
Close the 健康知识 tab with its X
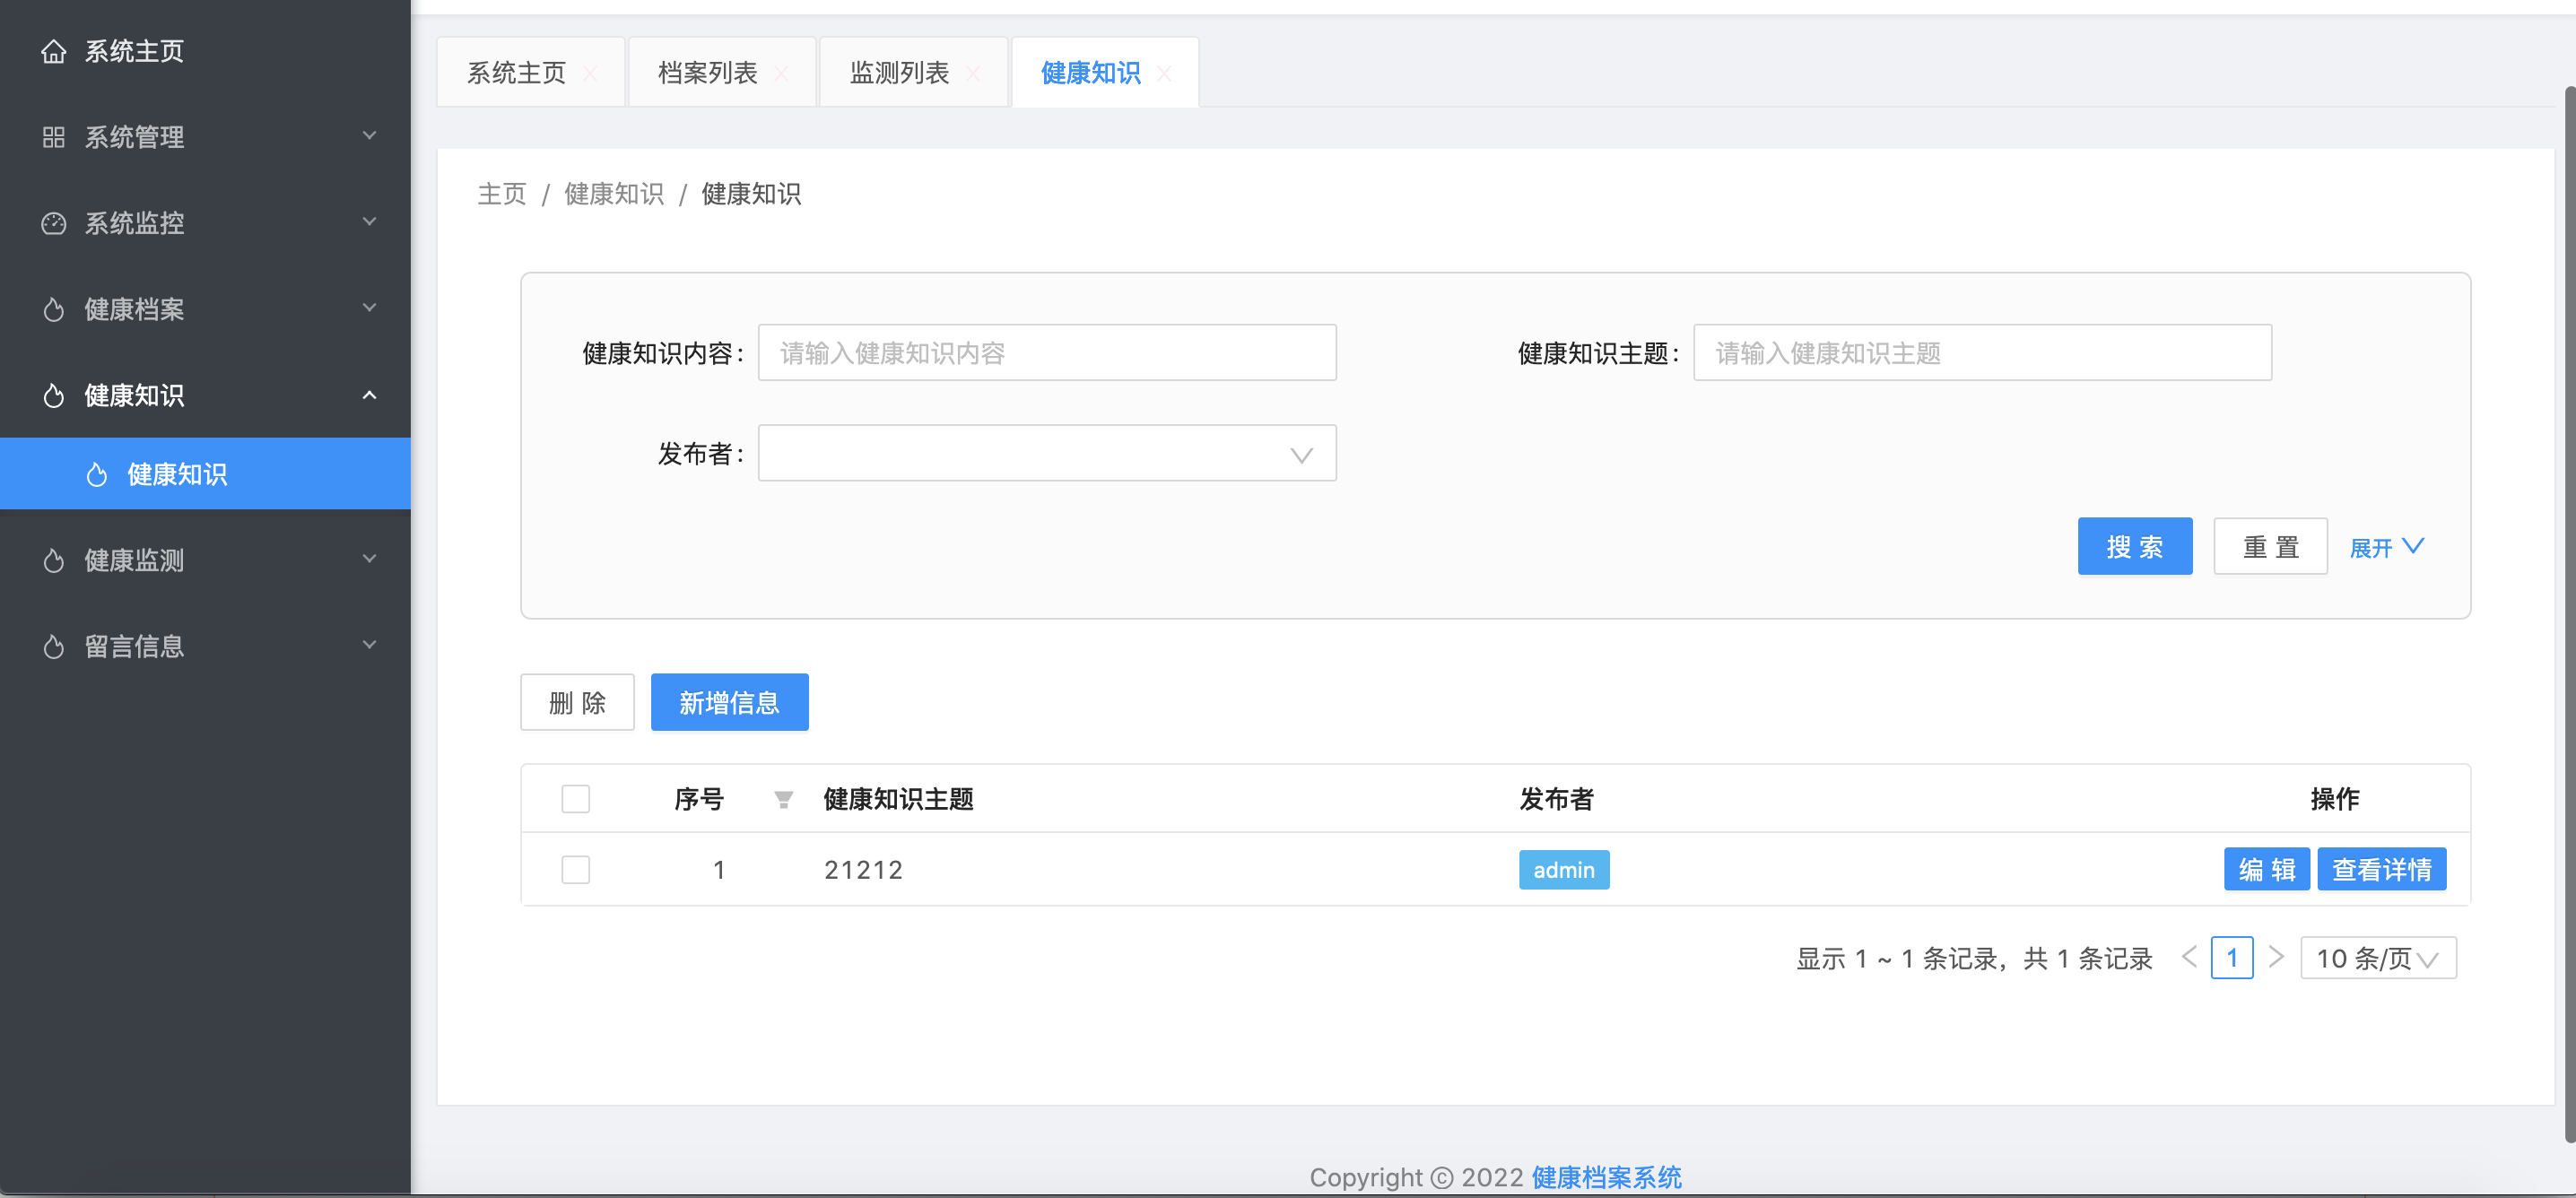(x=1164, y=73)
